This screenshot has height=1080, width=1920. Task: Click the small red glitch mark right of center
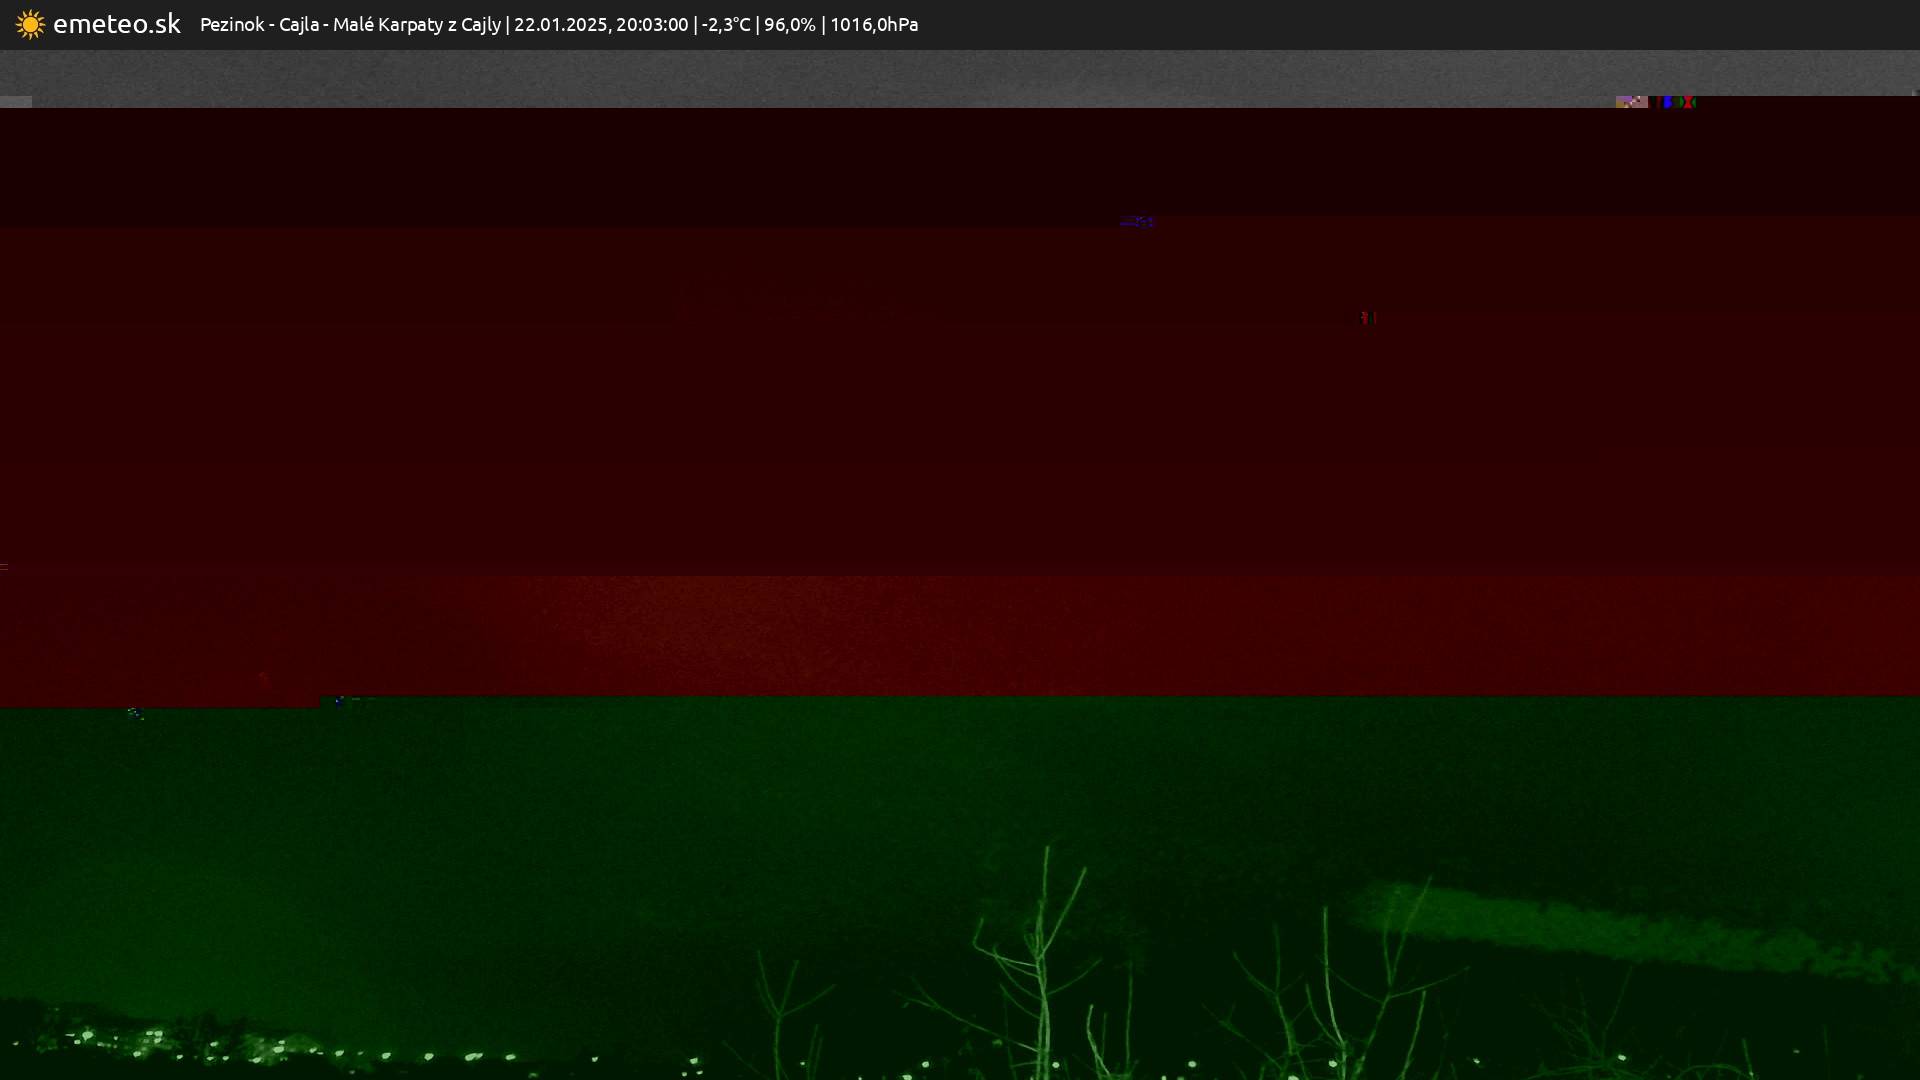click(1367, 317)
